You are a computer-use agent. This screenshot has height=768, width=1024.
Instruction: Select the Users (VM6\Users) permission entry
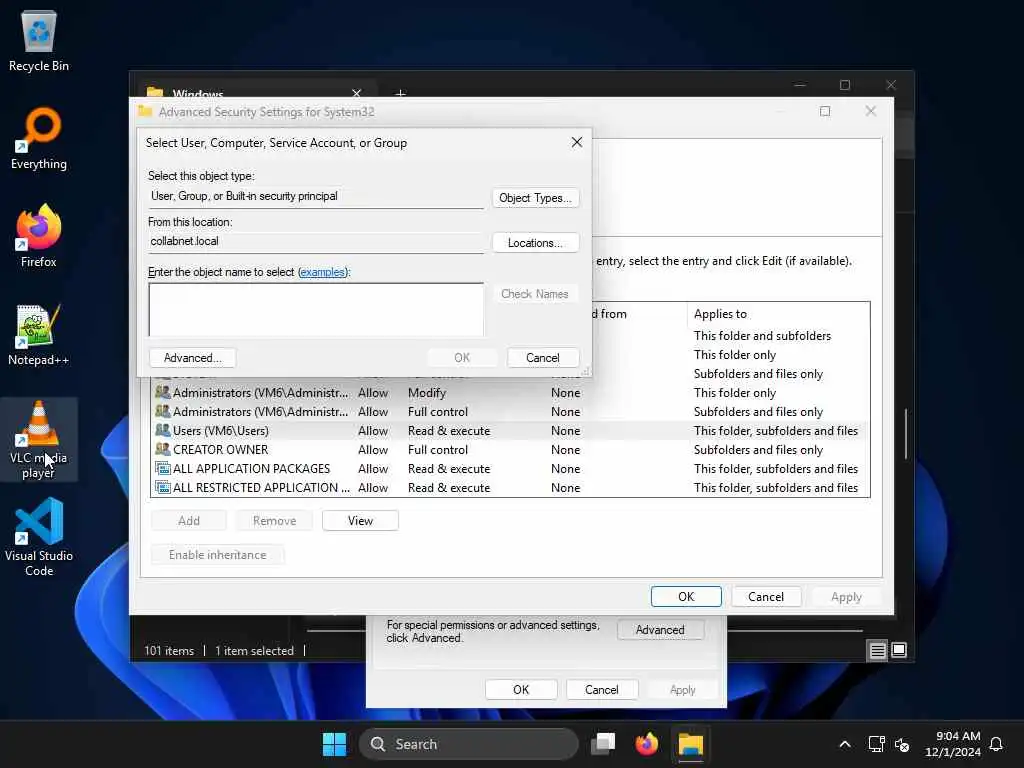509,431
